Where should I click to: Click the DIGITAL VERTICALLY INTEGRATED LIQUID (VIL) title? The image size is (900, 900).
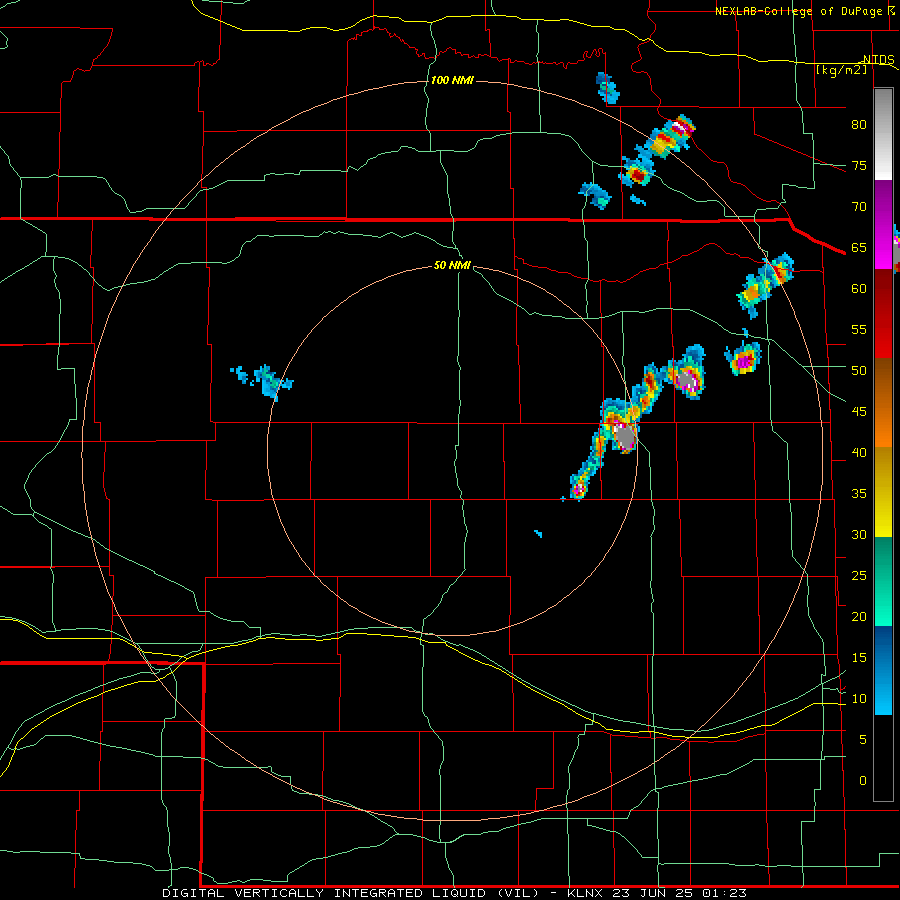tap(351, 893)
